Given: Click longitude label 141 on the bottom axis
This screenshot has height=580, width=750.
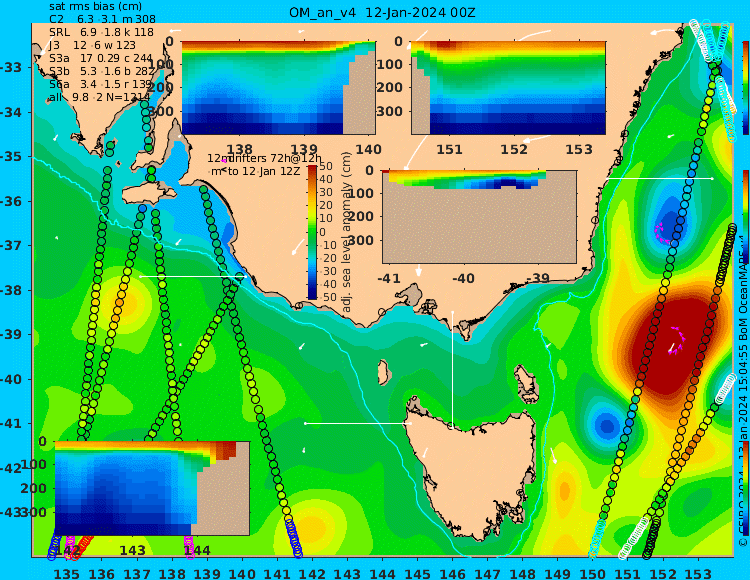Looking at the screenshot, I should [277, 574].
